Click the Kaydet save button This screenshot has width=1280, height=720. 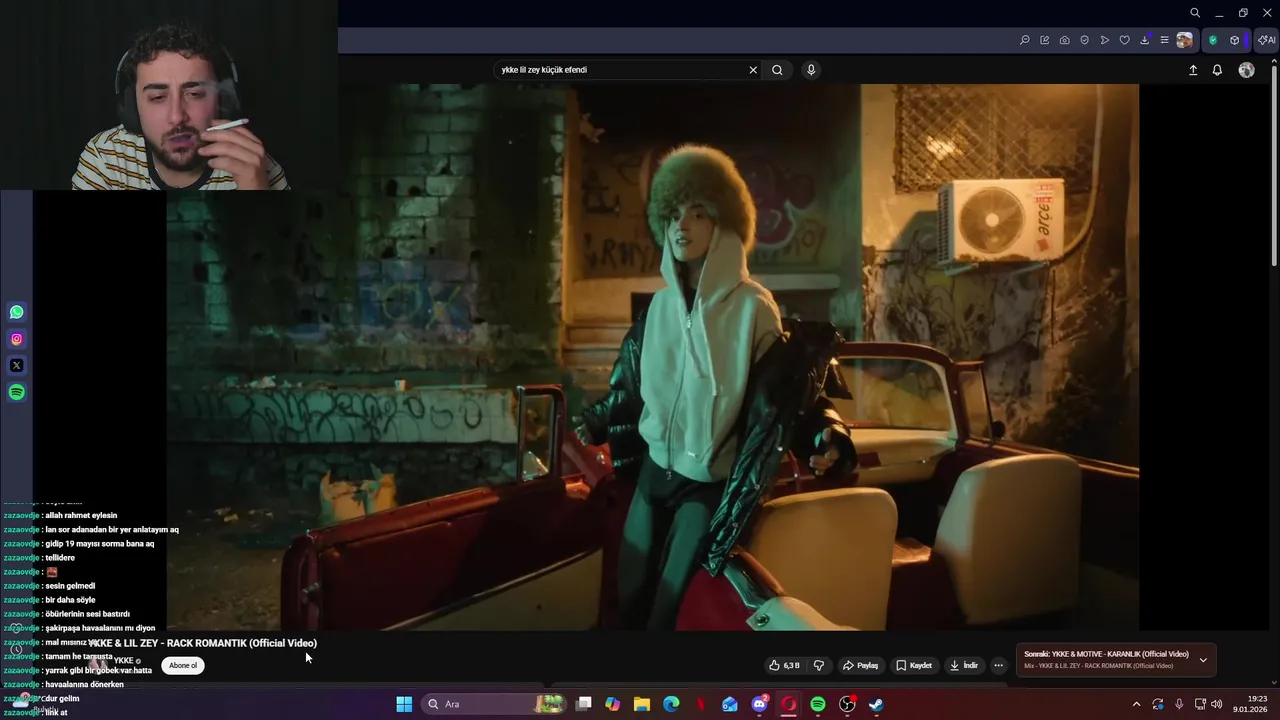[914, 665]
